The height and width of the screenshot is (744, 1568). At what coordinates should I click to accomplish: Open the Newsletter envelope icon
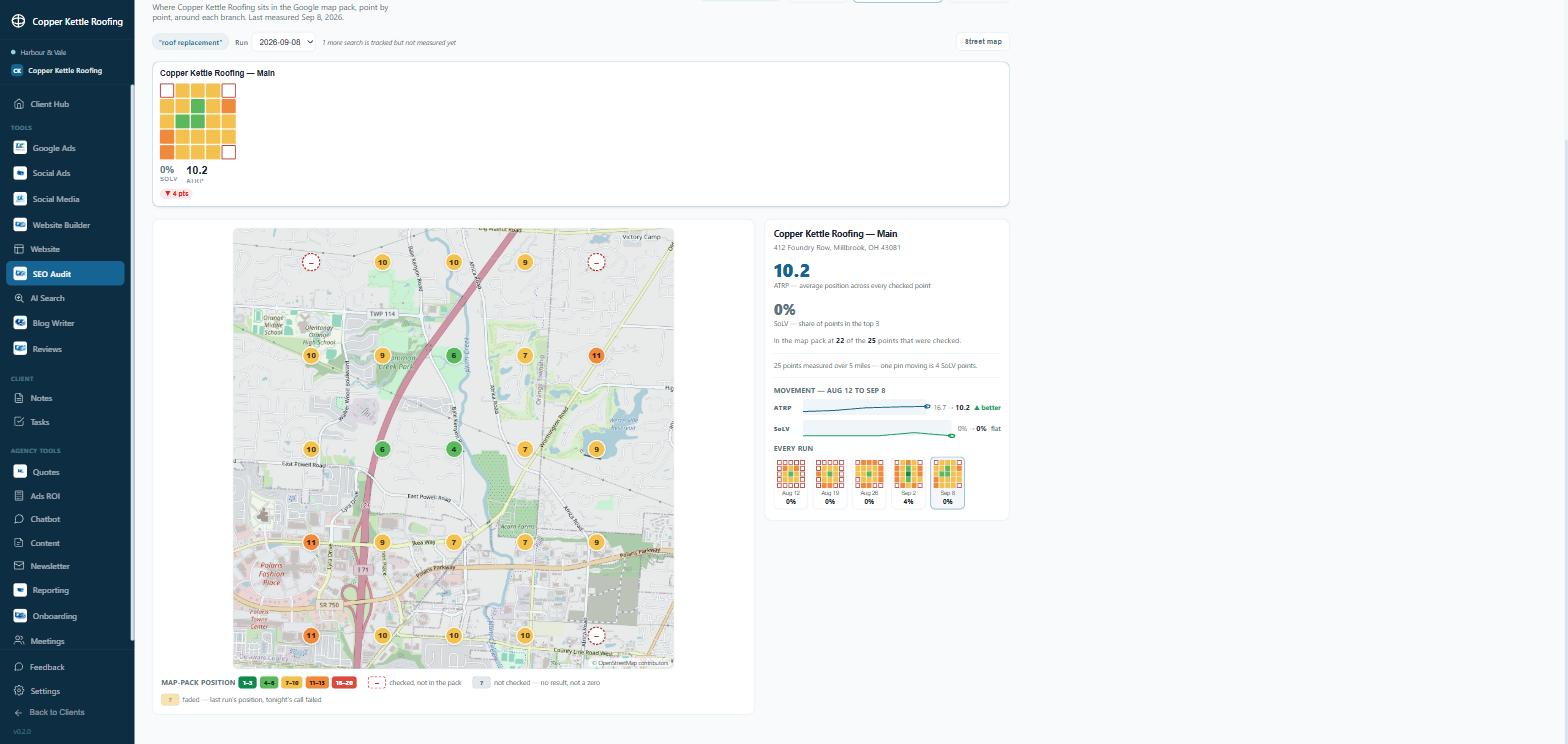click(19, 566)
